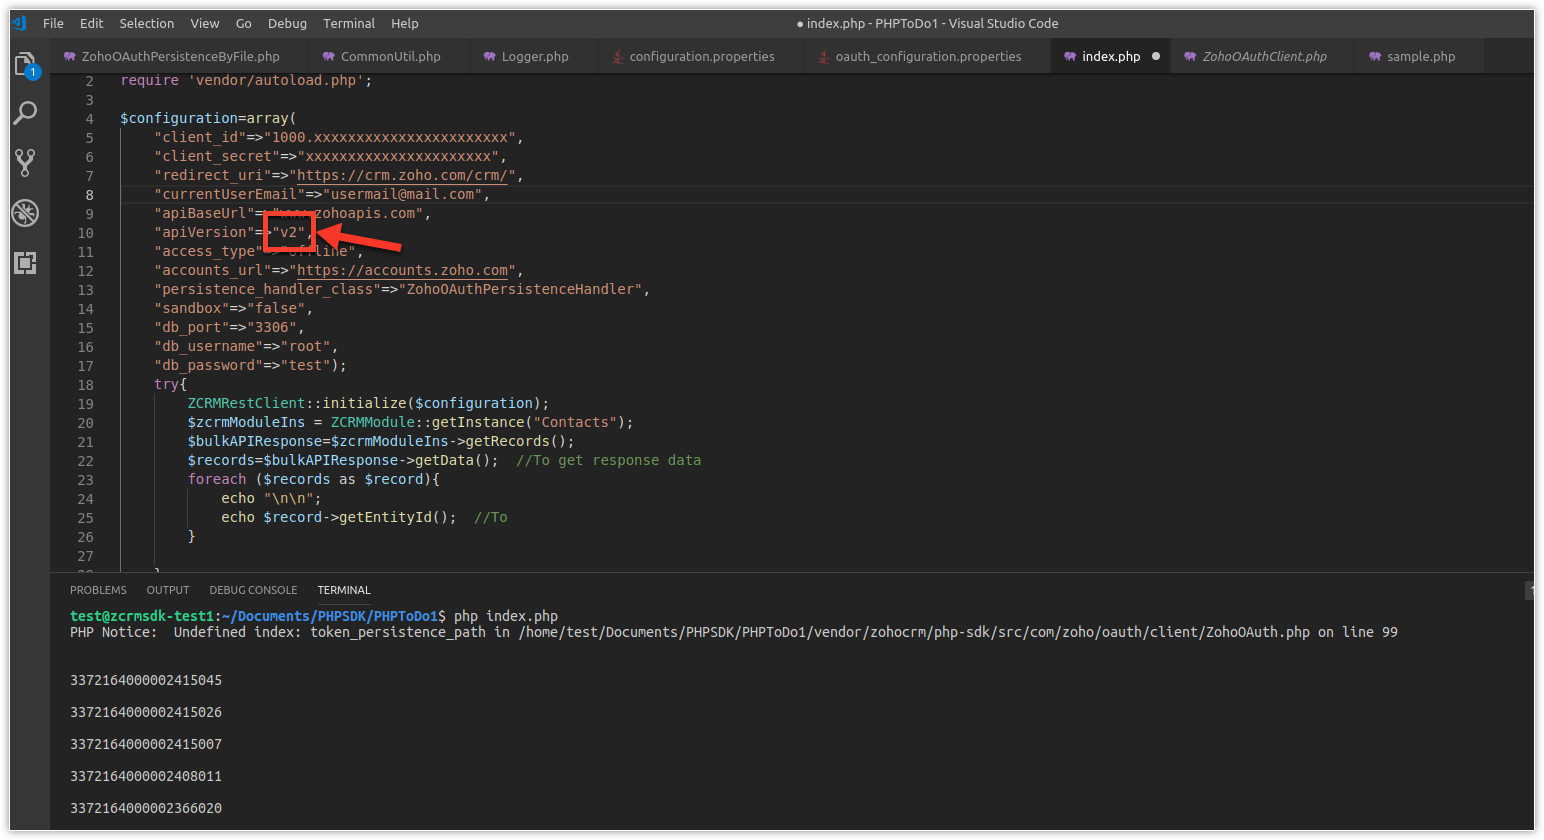The width and height of the screenshot is (1544, 840).
Task: Open the File menu
Action: pyautogui.click(x=53, y=23)
